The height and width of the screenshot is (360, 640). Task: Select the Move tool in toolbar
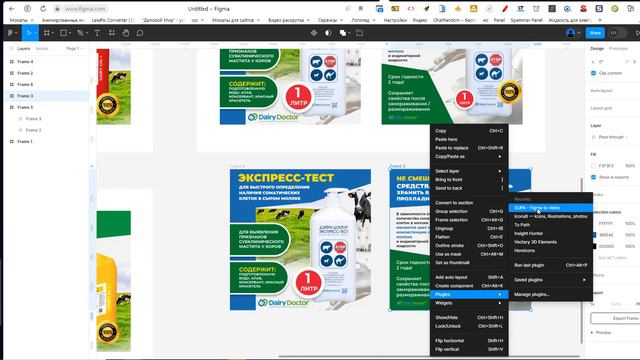click(x=29, y=33)
